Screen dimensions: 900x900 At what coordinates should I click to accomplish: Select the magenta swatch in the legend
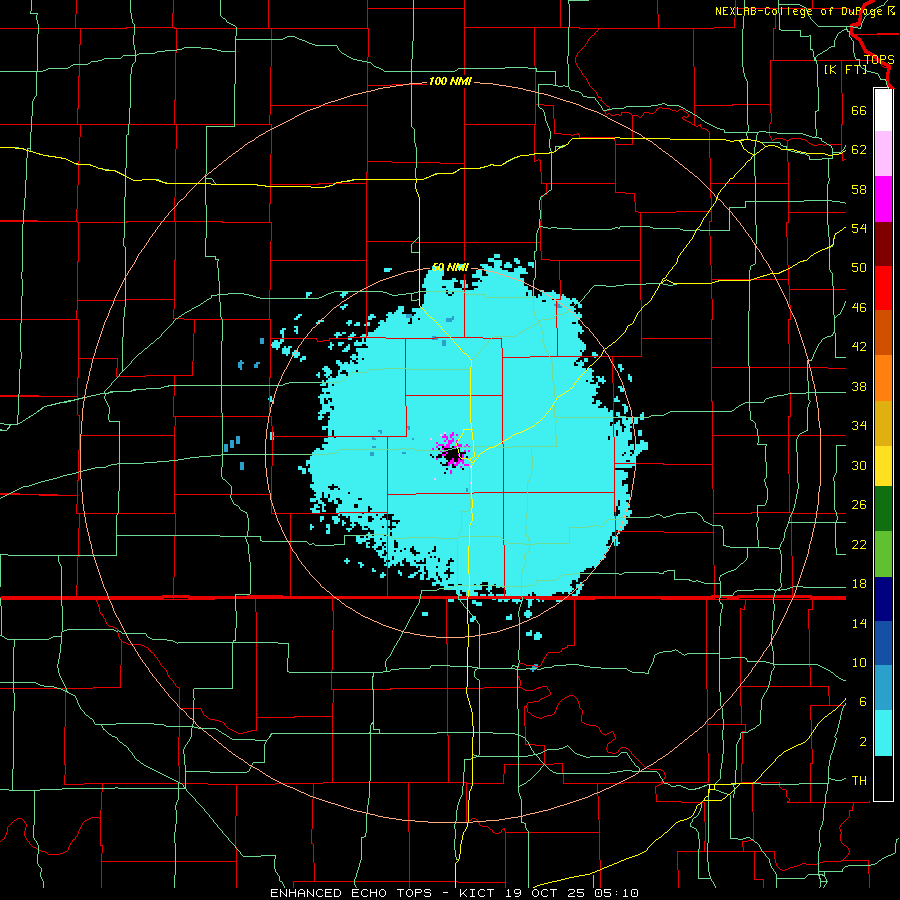tap(883, 199)
